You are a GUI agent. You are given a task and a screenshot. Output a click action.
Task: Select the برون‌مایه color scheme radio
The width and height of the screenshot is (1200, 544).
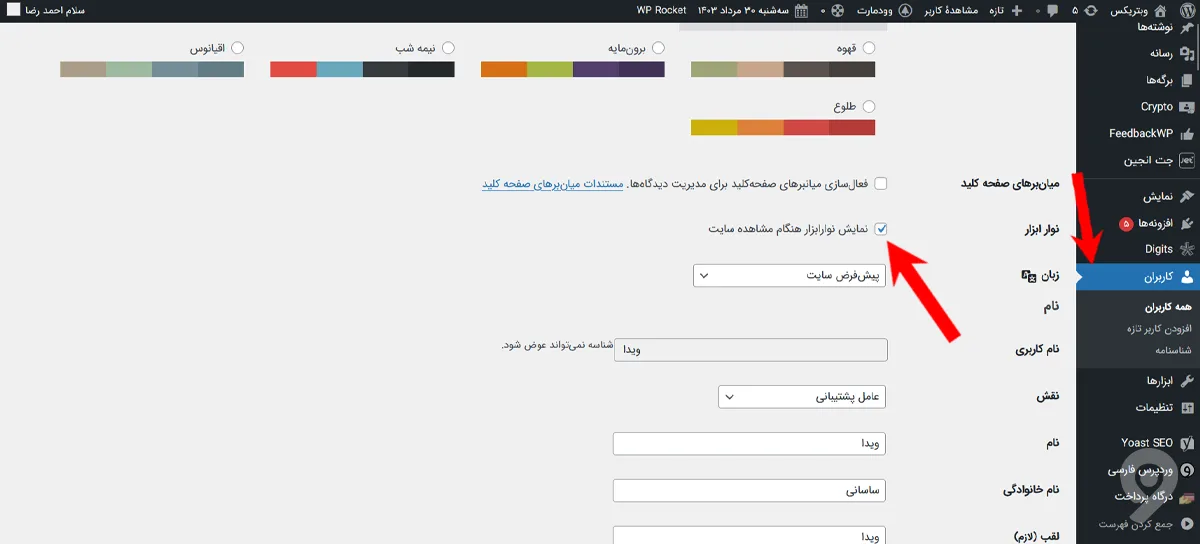click(x=658, y=48)
